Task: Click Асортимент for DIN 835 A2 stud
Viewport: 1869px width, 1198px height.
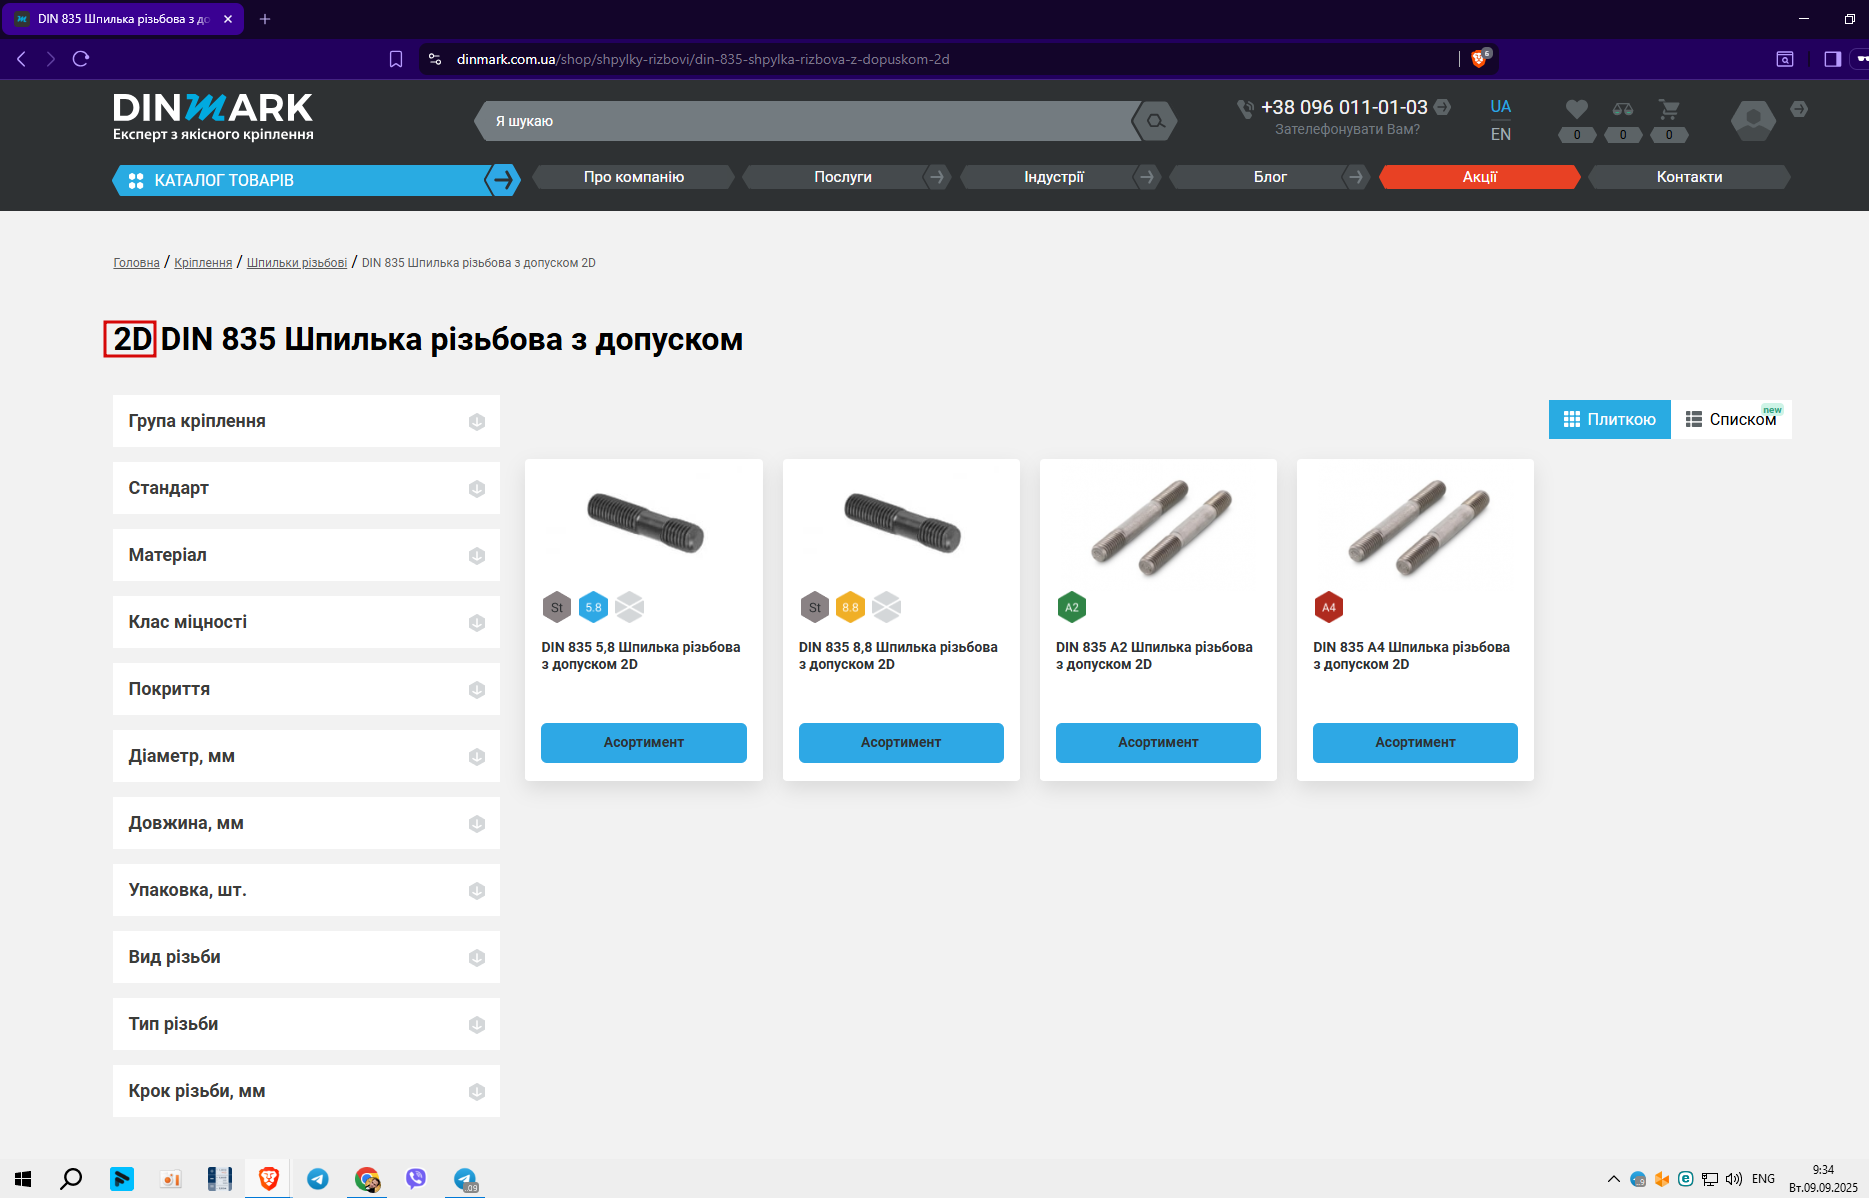Action: [1158, 743]
